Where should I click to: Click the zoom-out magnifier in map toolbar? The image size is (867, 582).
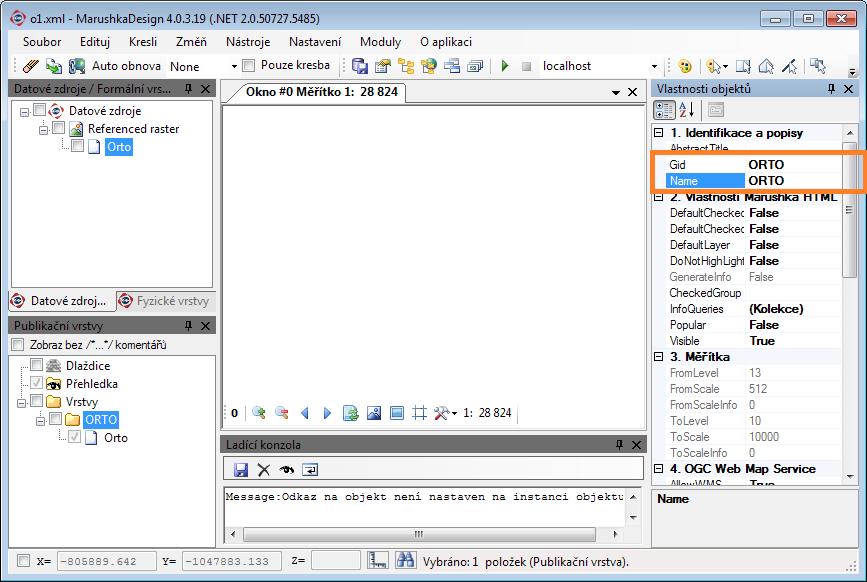pos(281,413)
